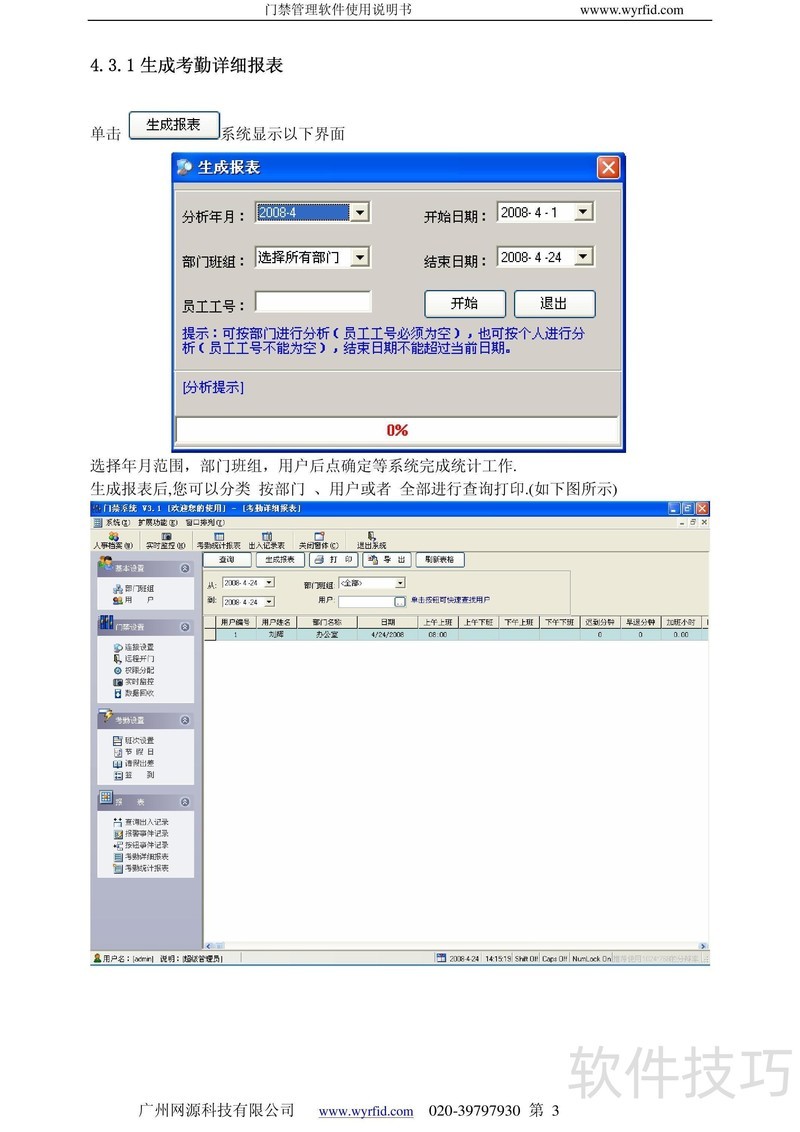Click the 关闭窗体 toolbar icon
Screen dimensions: 800x1132
tap(318, 541)
